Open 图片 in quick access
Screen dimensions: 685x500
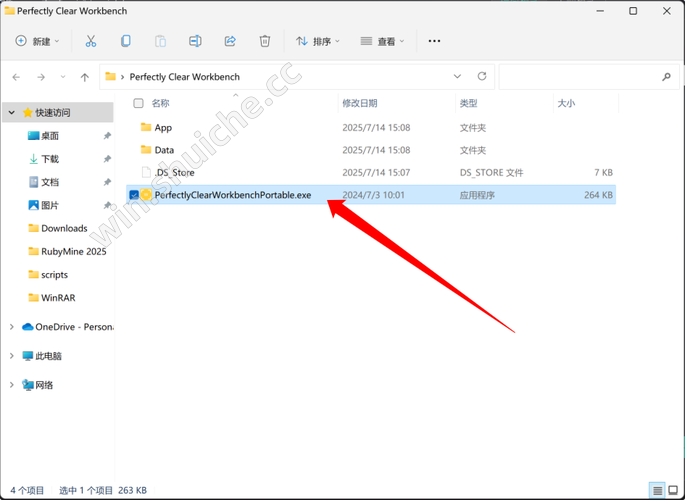[x=50, y=205]
